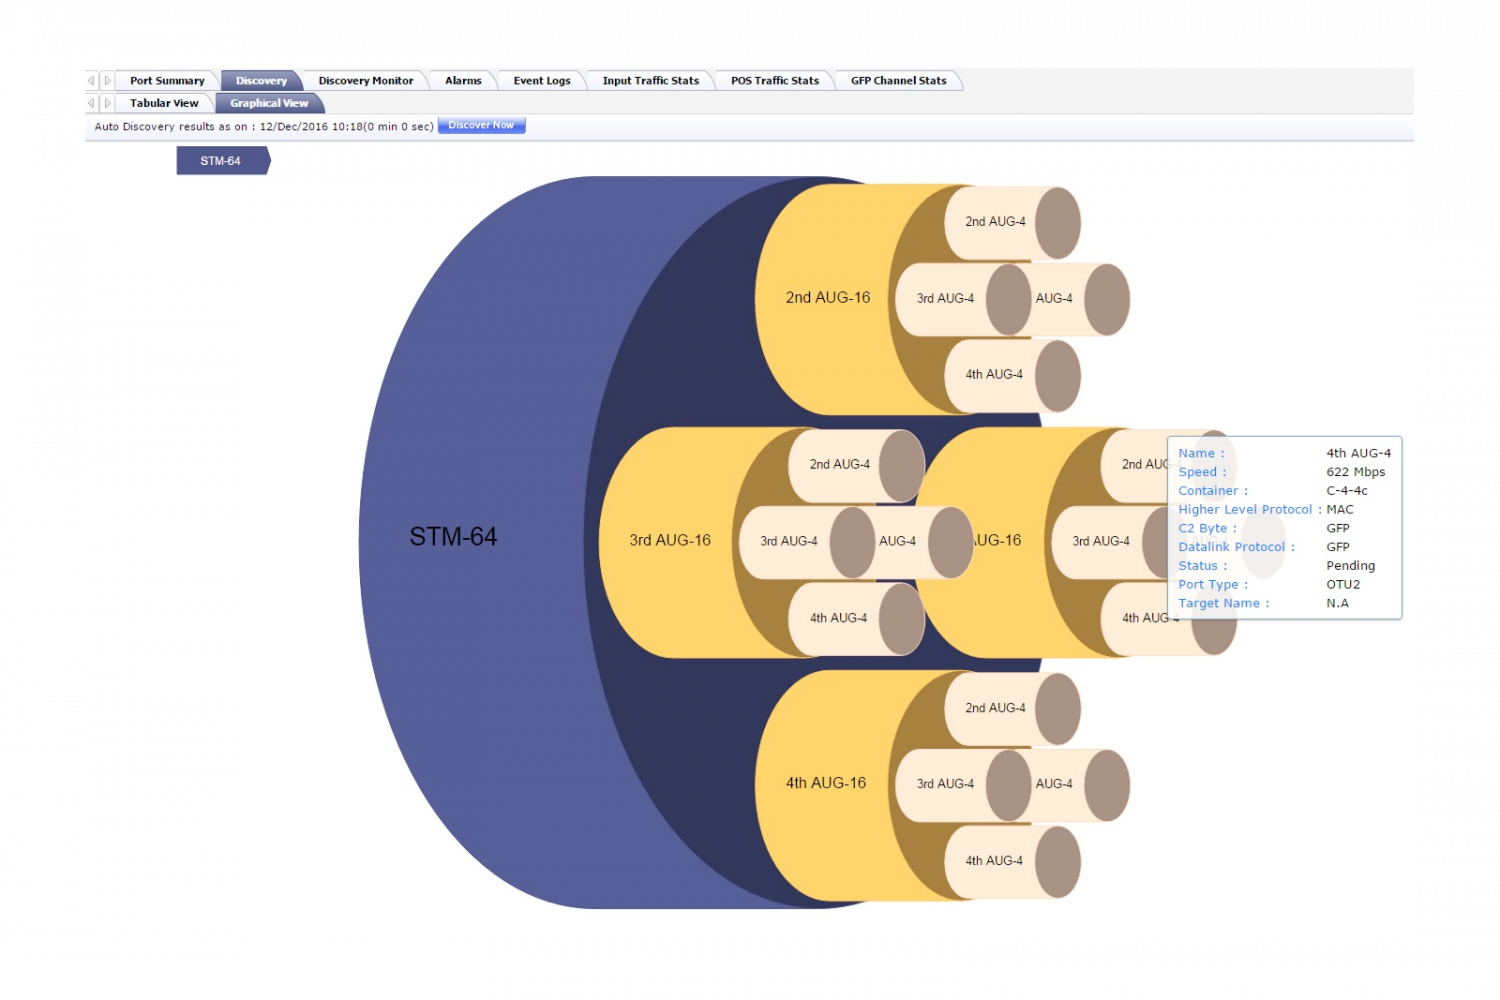Click the N.A target name value
The height and width of the screenshot is (1000, 1500).
coord(1337,604)
